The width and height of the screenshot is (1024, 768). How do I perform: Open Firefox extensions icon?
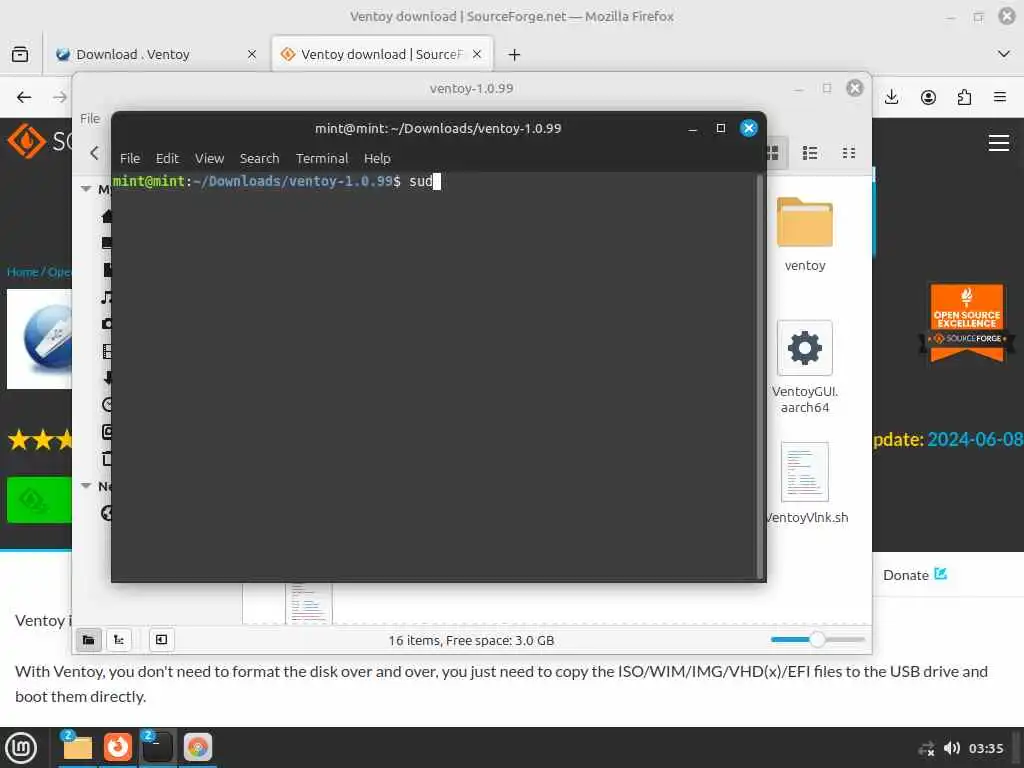[x=964, y=97]
